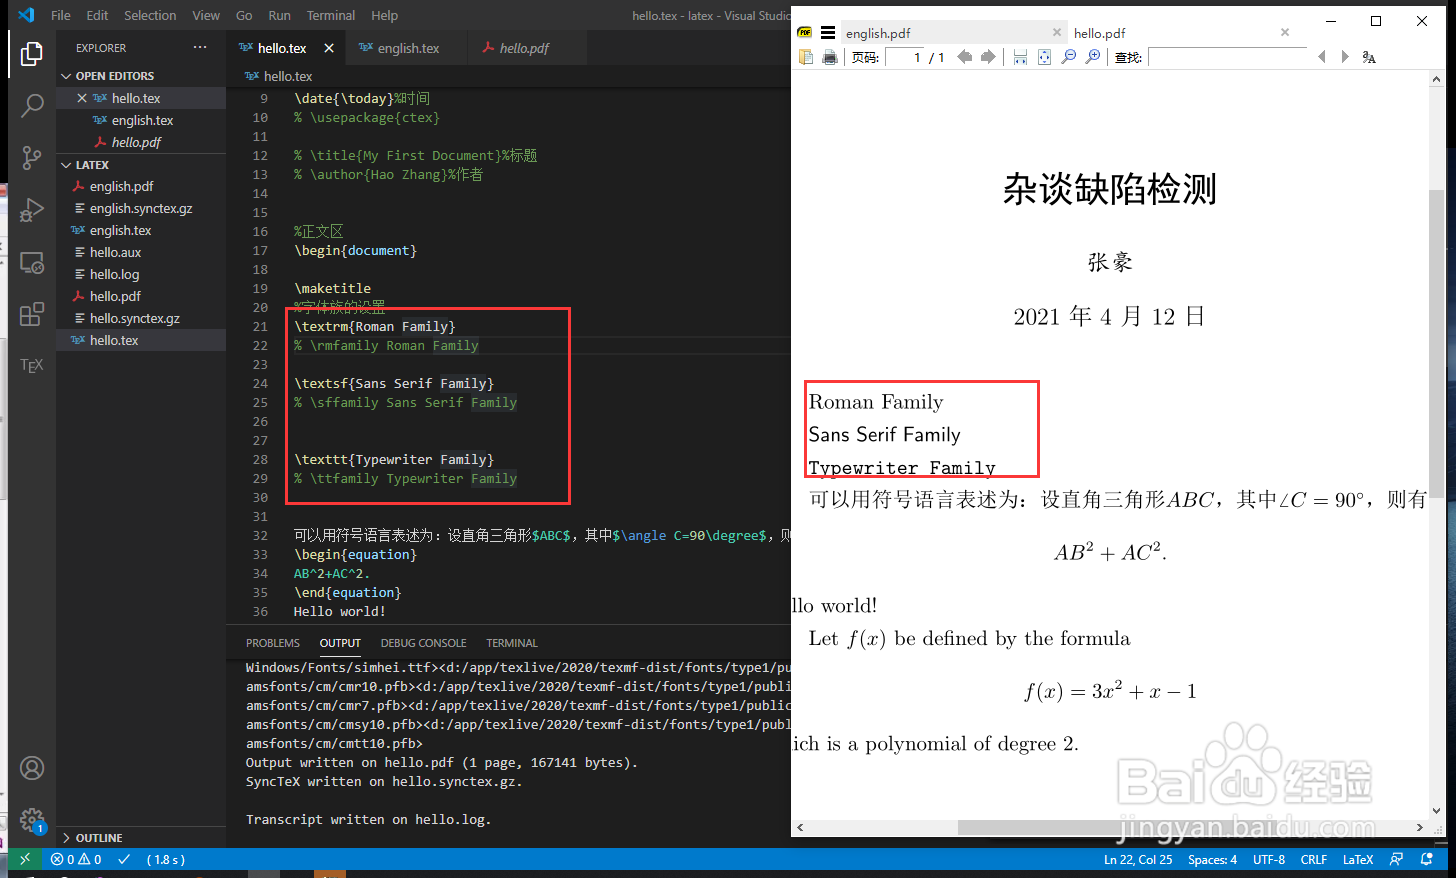Change language mode via LaTeX
This screenshot has width=1456, height=878.
pyautogui.click(x=1358, y=859)
